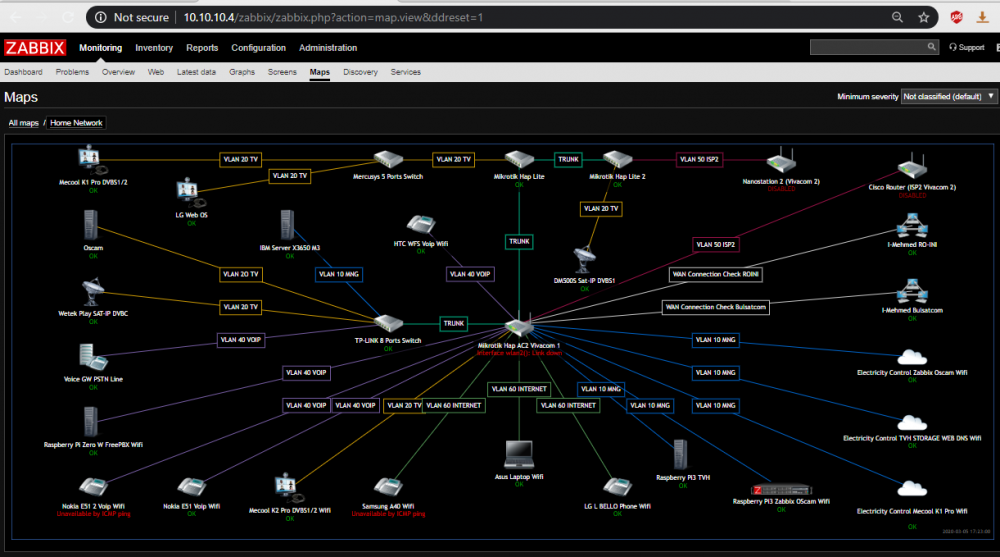Image resolution: width=1000 pixels, height=557 pixels.
Task: Click the Home Network breadcrumb link
Action: point(76,123)
